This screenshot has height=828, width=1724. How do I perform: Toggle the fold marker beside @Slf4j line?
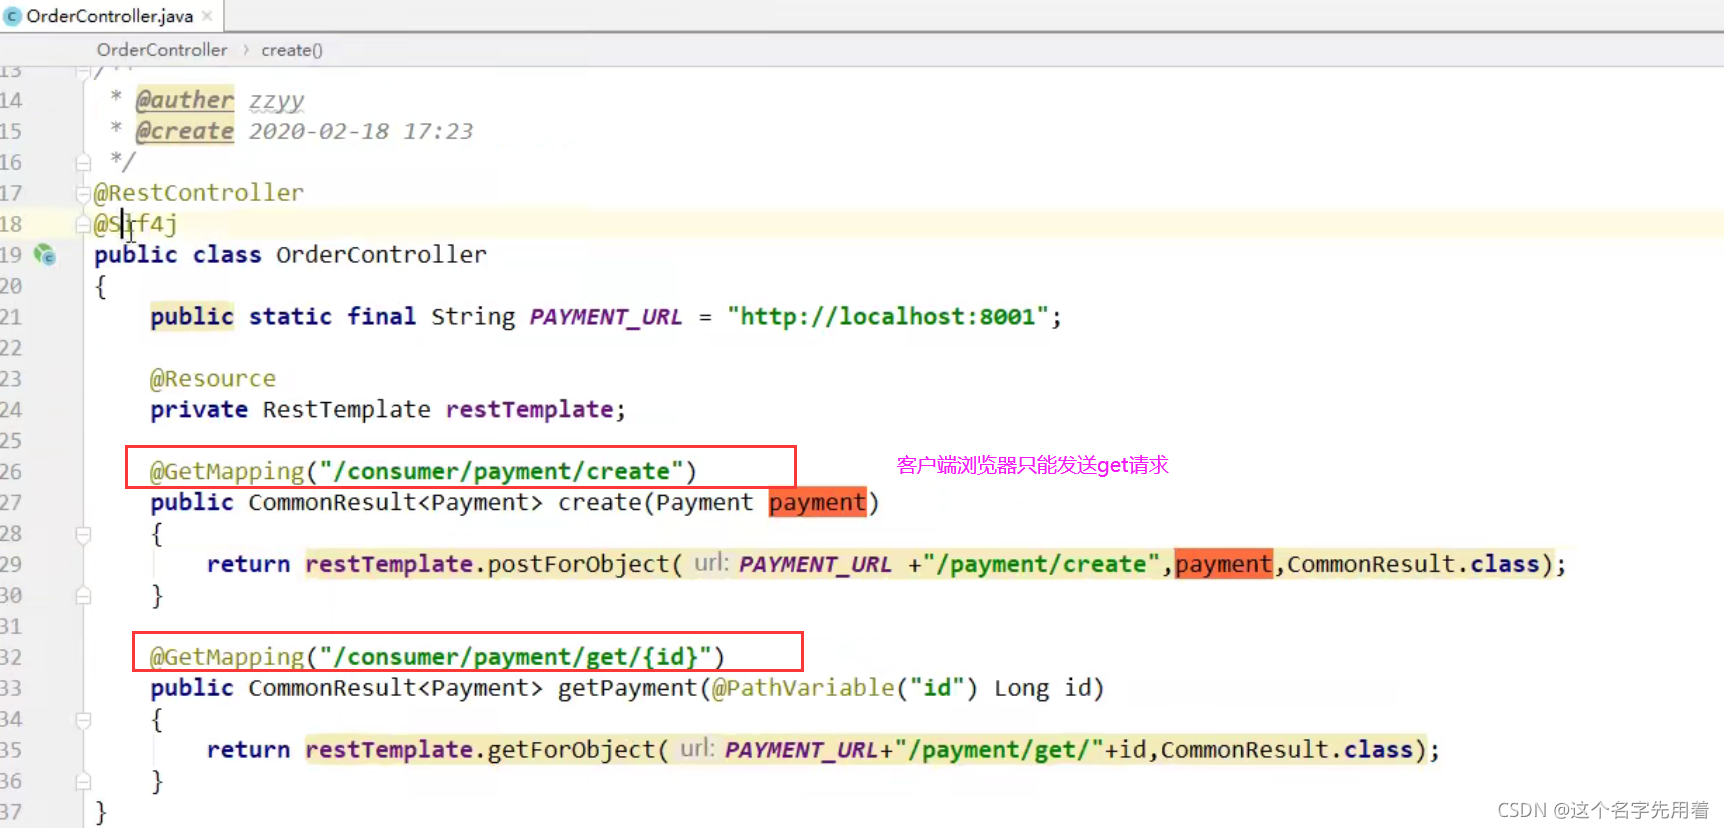(x=84, y=224)
